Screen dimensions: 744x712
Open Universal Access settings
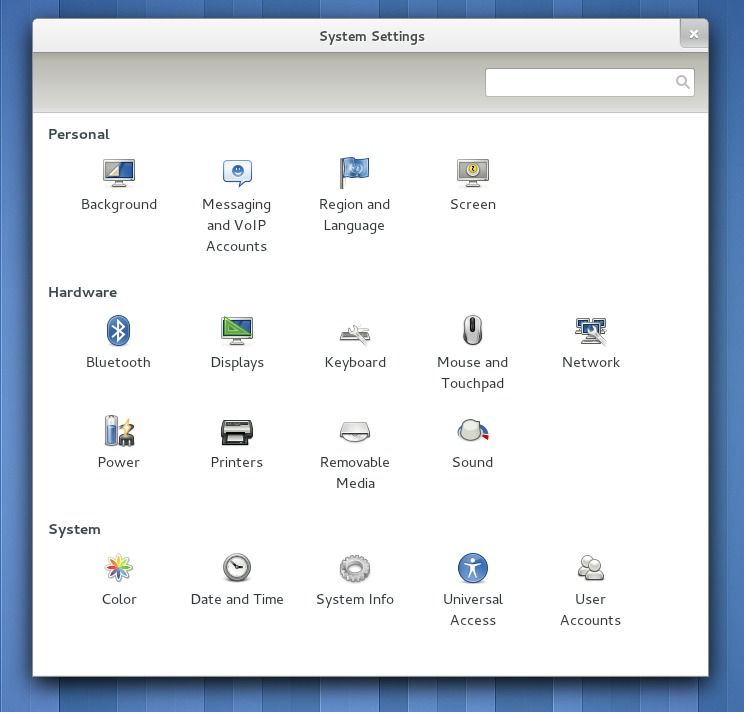(x=472, y=568)
